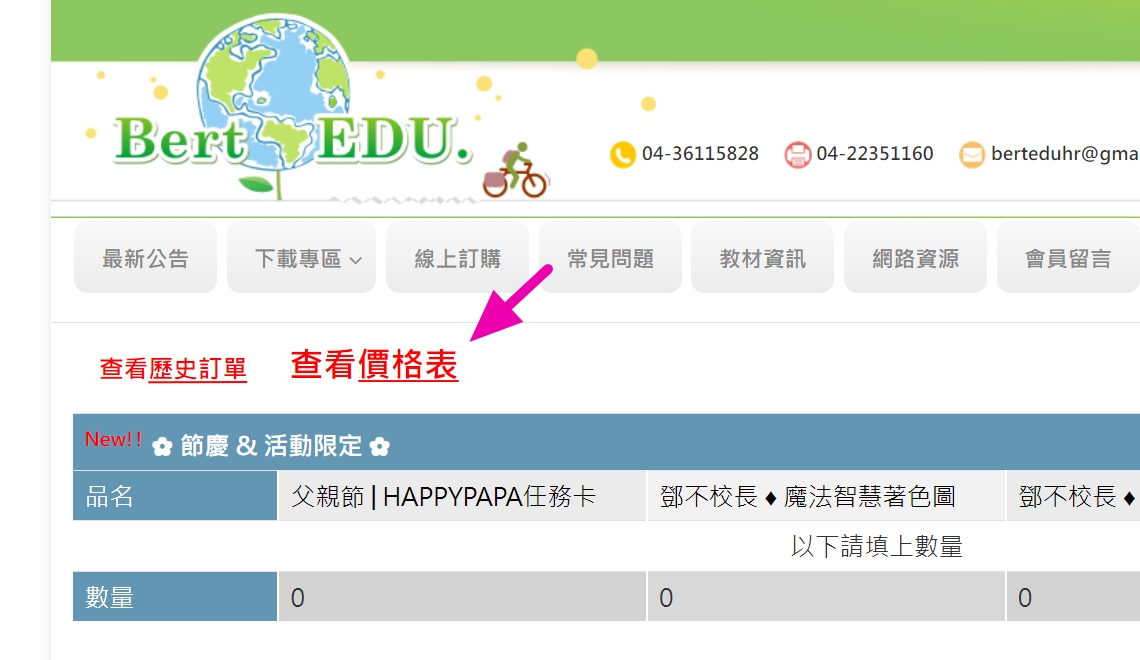Click phone number 04-36115828
This screenshot has width=1140, height=660.
pyautogui.click(x=700, y=154)
